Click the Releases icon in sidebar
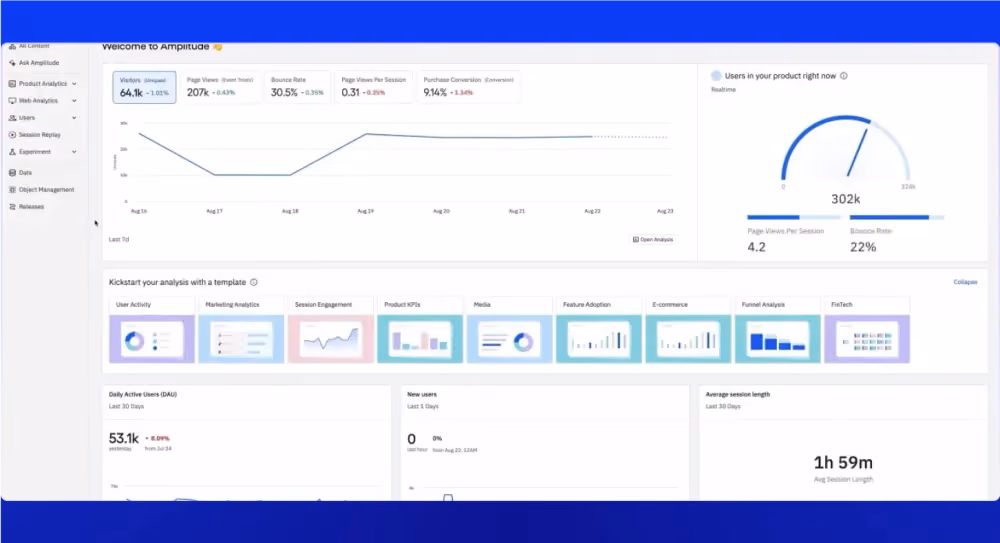The width and height of the screenshot is (1000, 543). click(12, 207)
